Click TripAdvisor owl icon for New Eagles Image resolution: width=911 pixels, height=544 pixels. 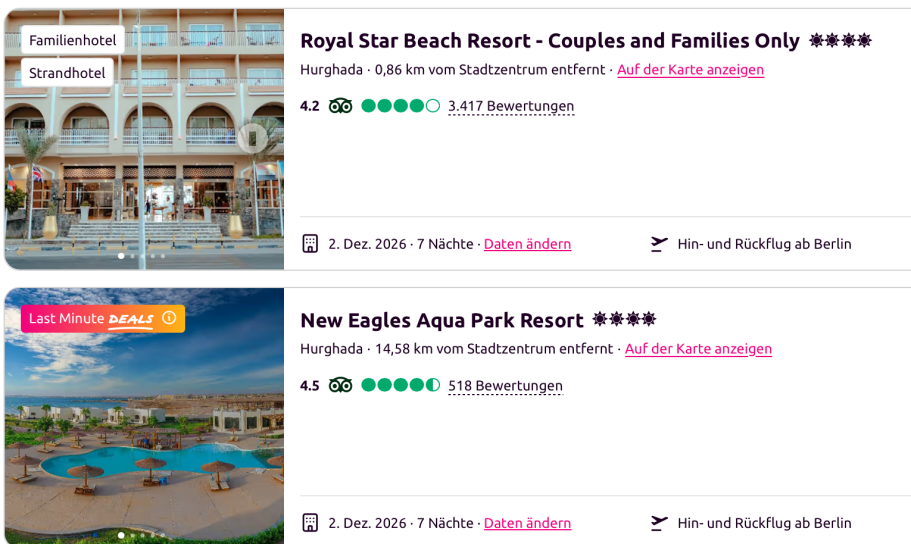click(340, 385)
